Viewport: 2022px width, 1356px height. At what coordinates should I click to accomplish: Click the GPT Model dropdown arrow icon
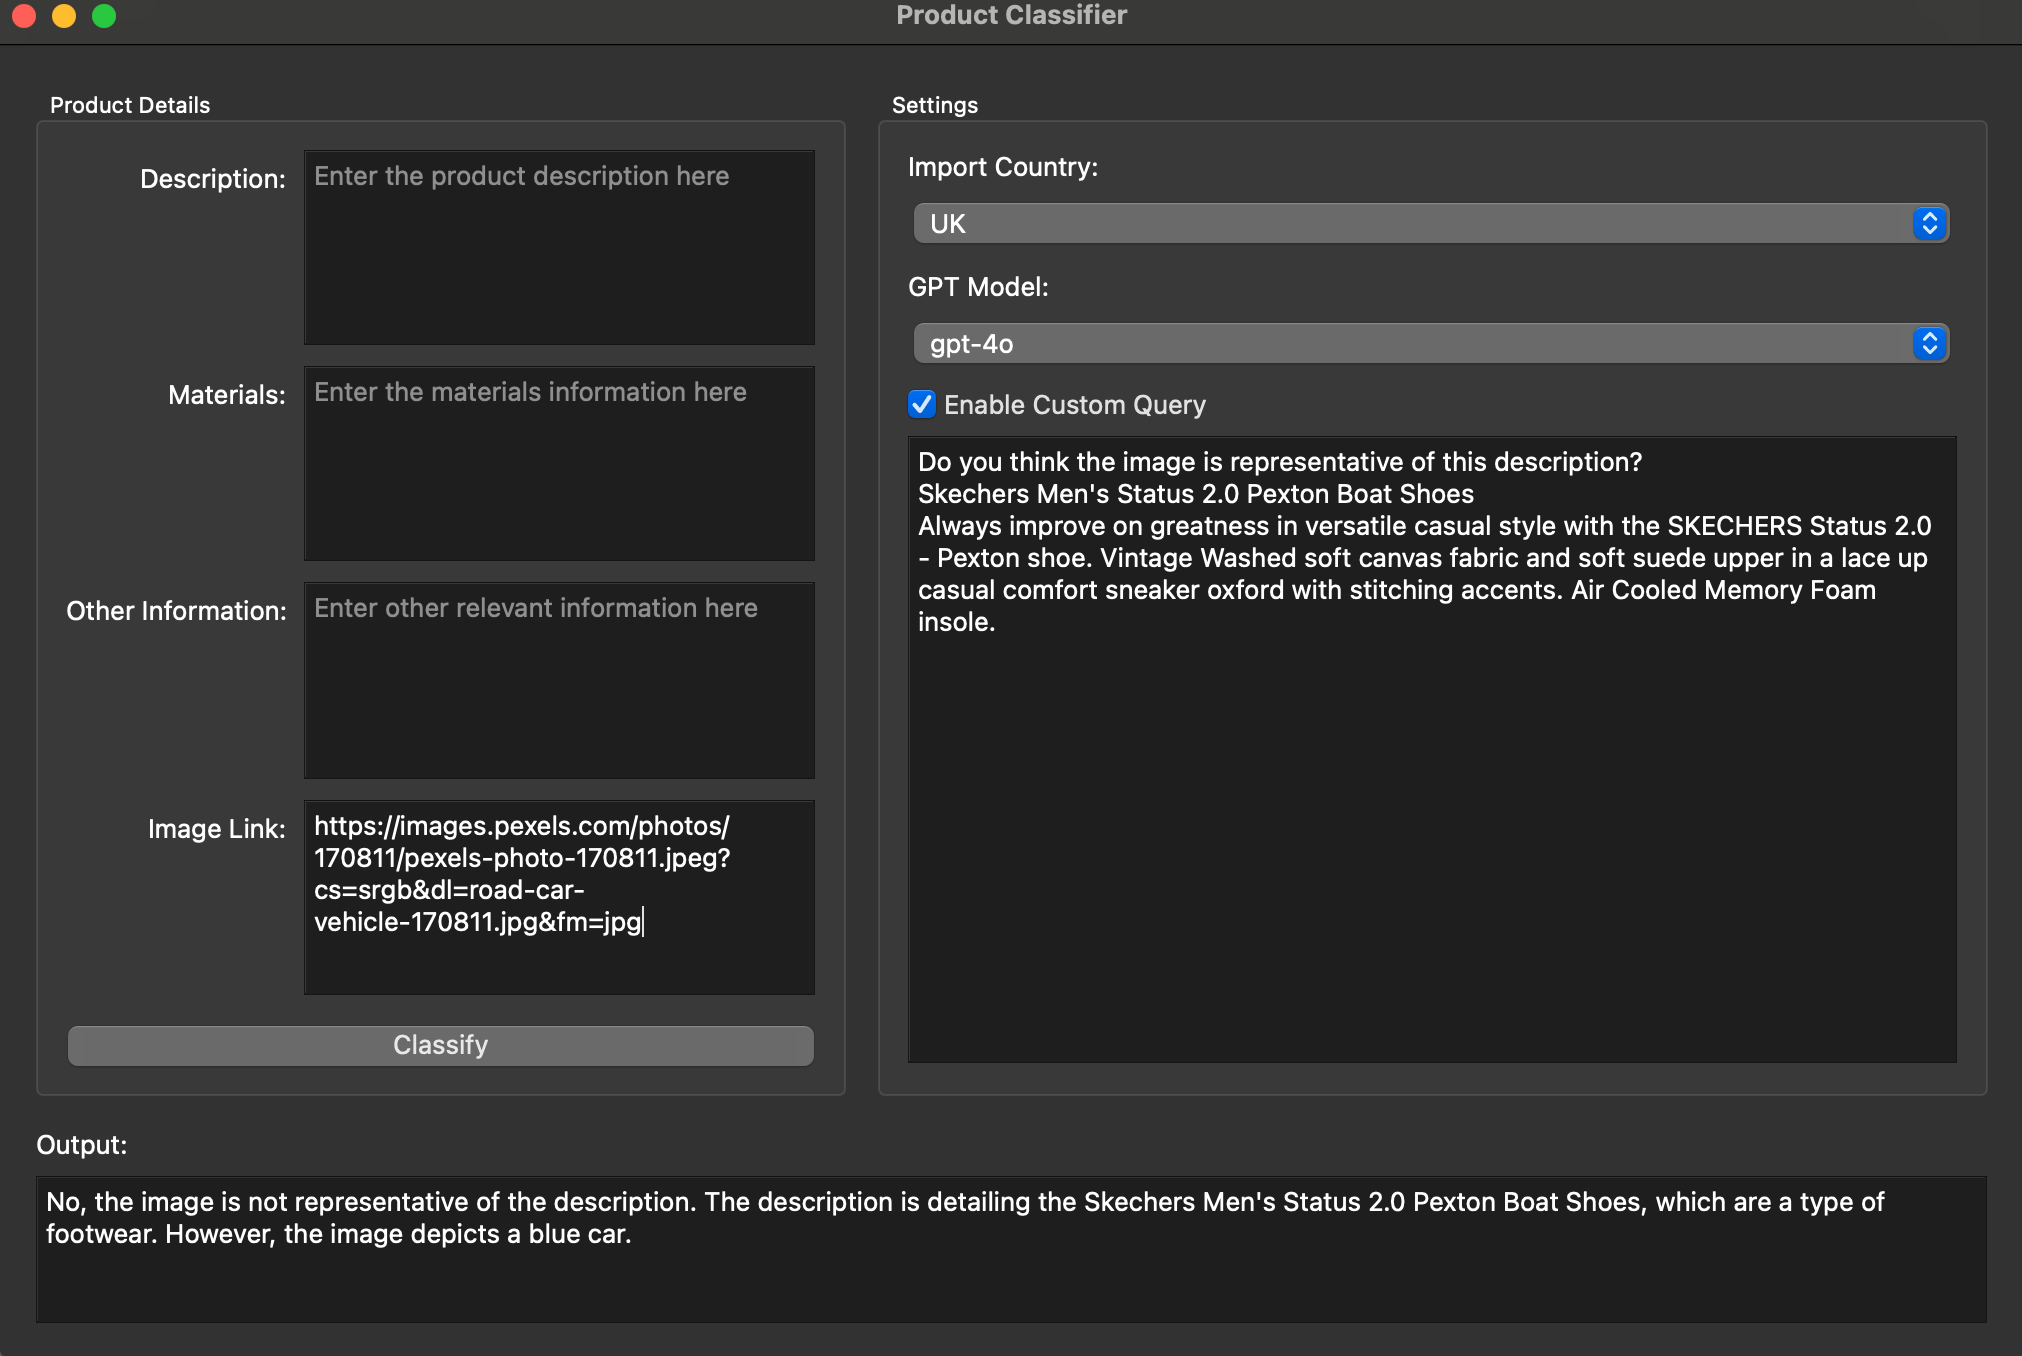(1929, 343)
